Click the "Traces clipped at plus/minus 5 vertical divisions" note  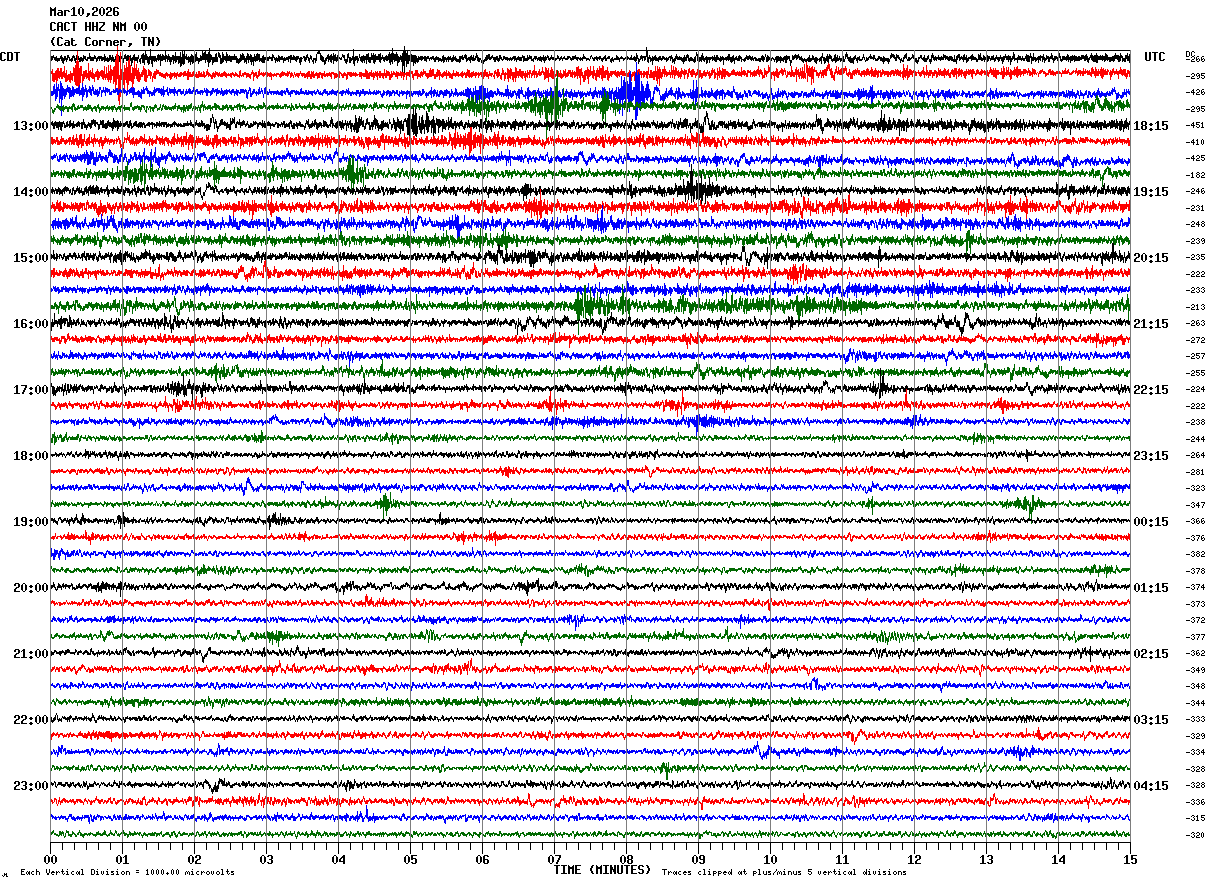pos(784,873)
